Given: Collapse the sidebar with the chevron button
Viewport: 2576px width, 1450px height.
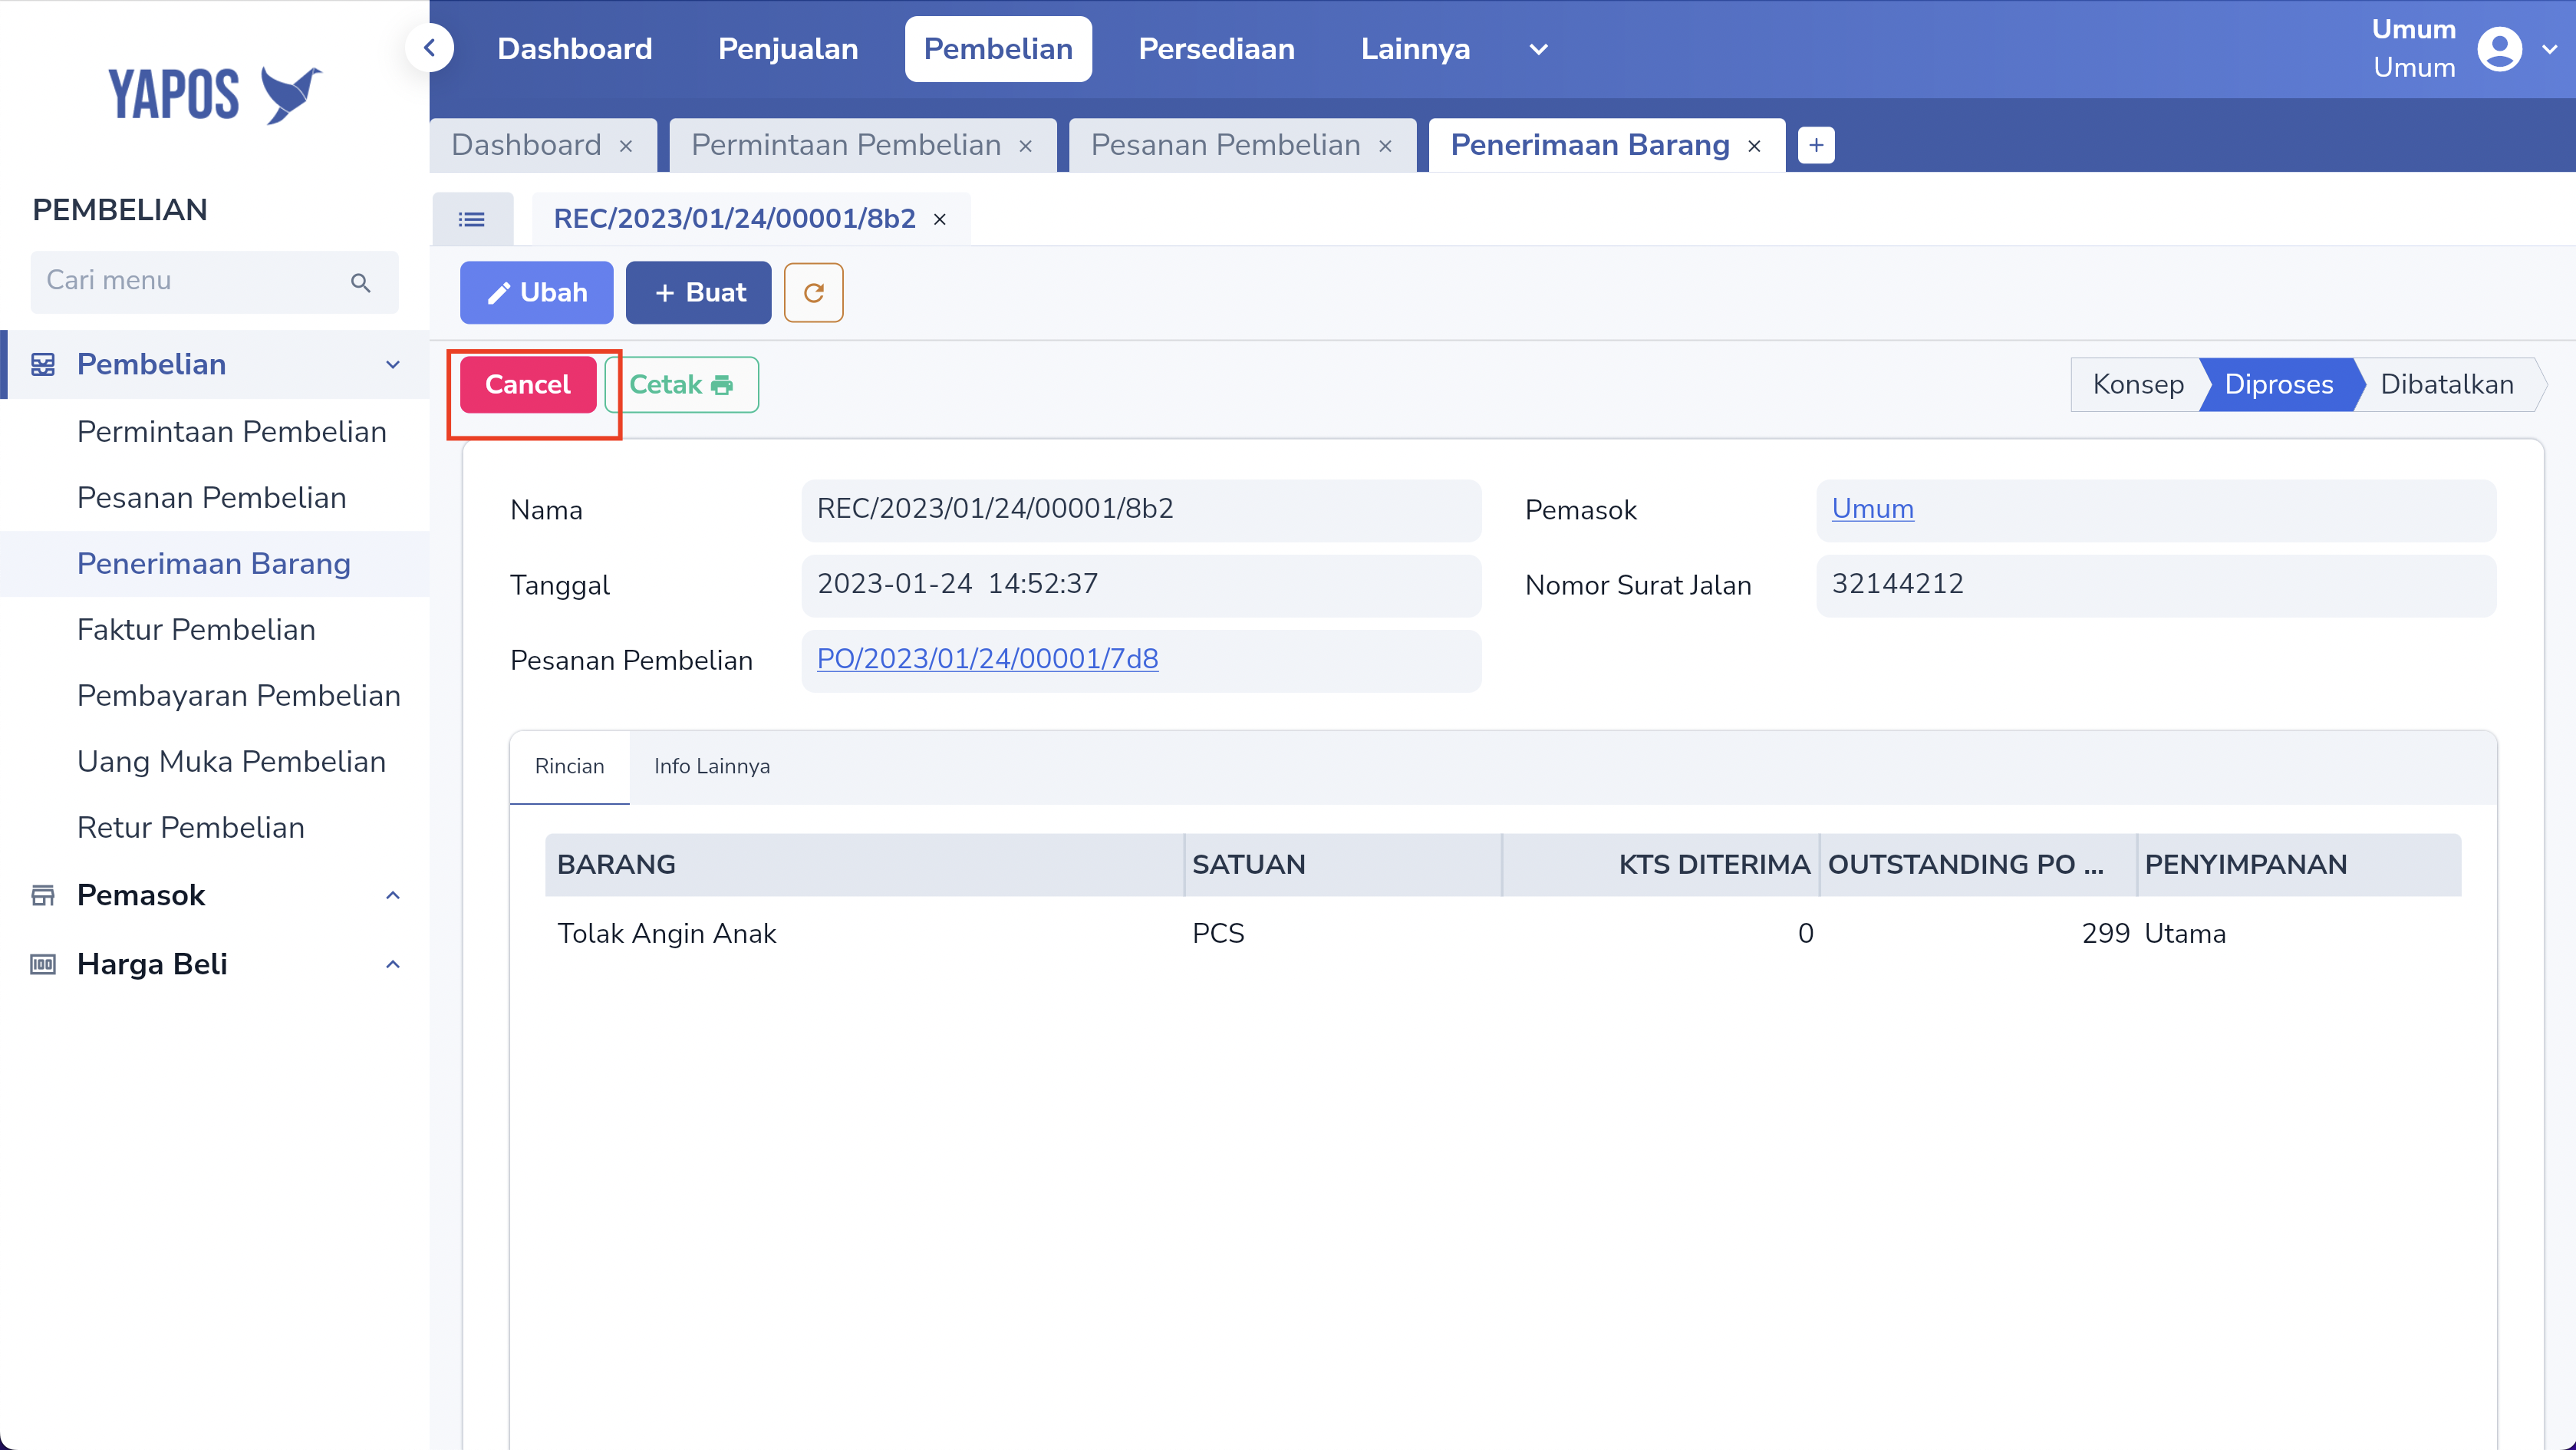Looking at the screenshot, I should pyautogui.click(x=429, y=48).
